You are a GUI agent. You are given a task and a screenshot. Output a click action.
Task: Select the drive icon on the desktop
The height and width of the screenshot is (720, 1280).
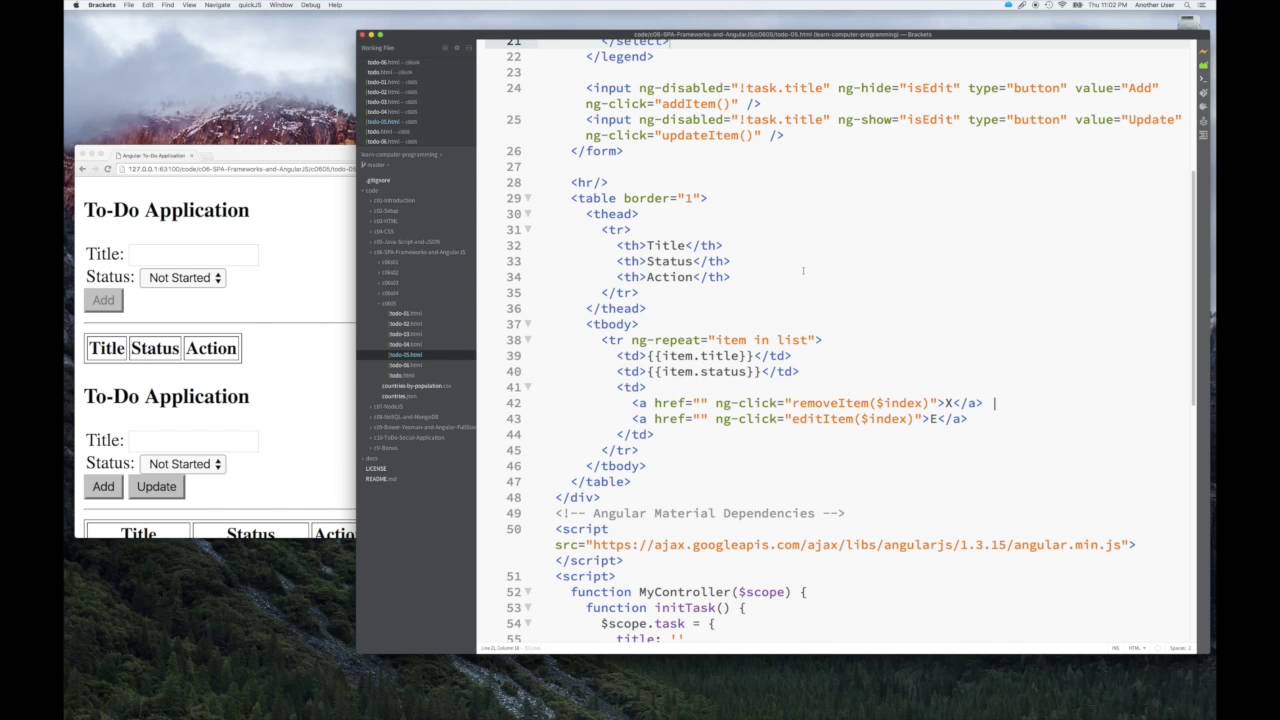pos(1189,22)
